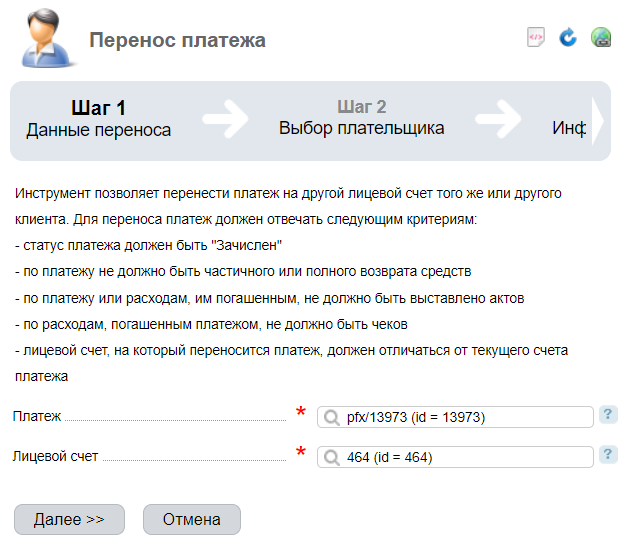
Task: Click the help icon next to Платеж field
Action: click(608, 415)
